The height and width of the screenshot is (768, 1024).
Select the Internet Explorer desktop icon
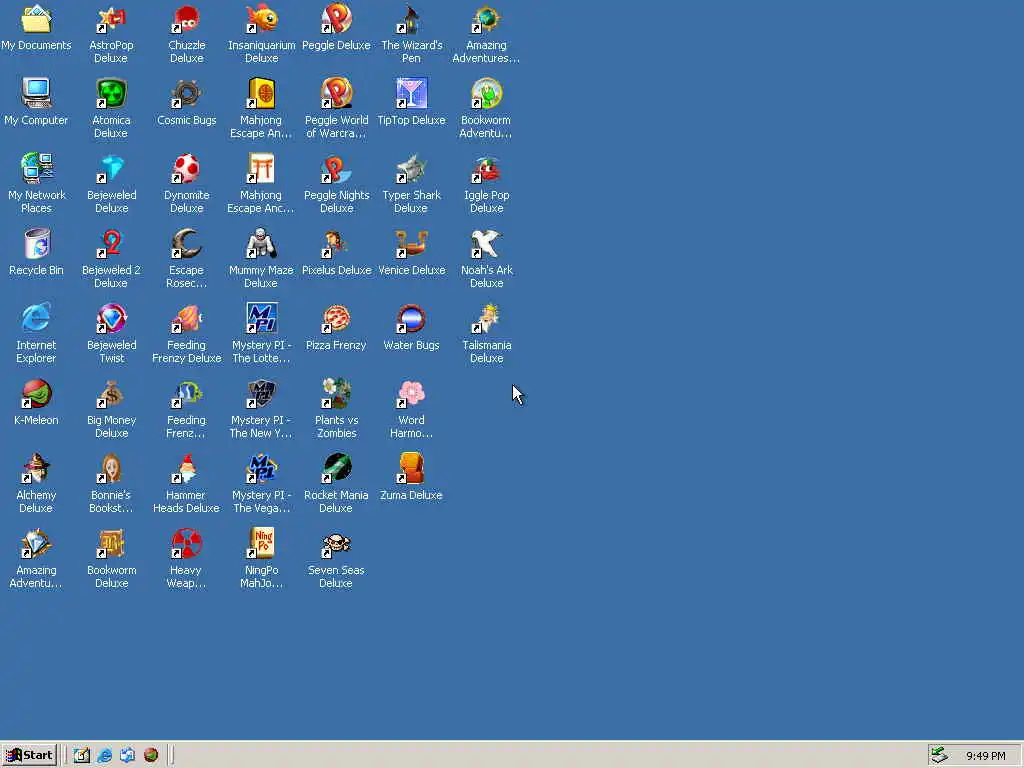(x=36, y=319)
